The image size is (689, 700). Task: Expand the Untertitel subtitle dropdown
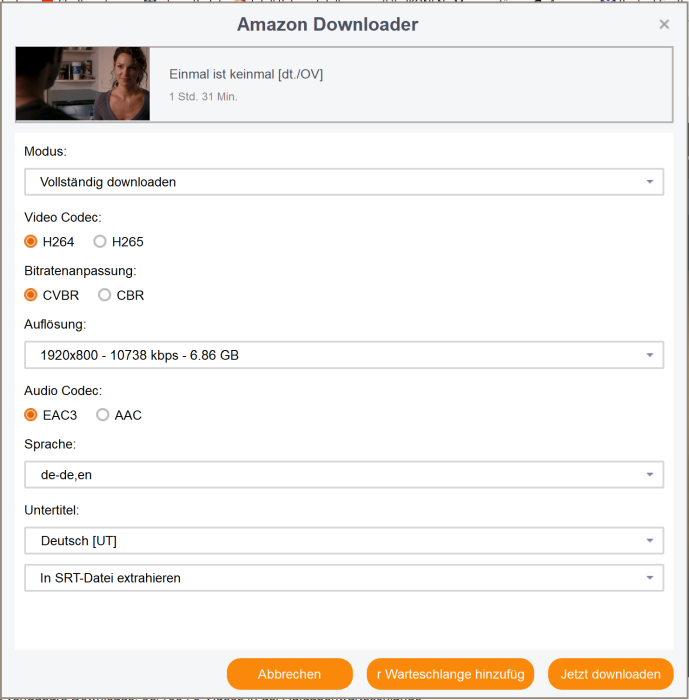(x=343, y=541)
